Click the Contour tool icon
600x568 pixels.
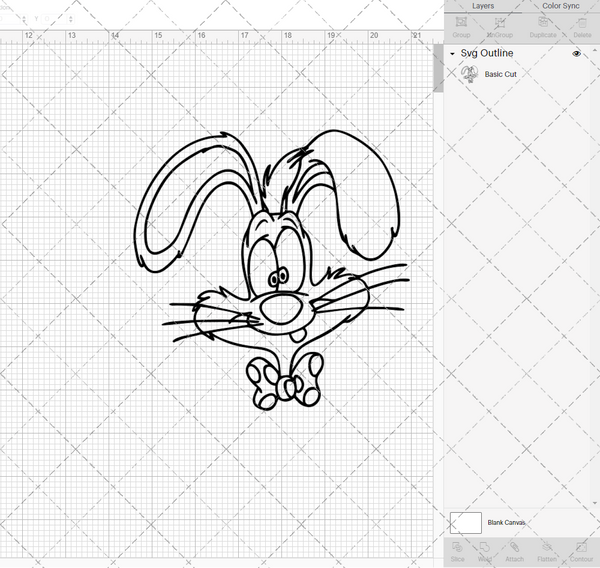(581, 547)
